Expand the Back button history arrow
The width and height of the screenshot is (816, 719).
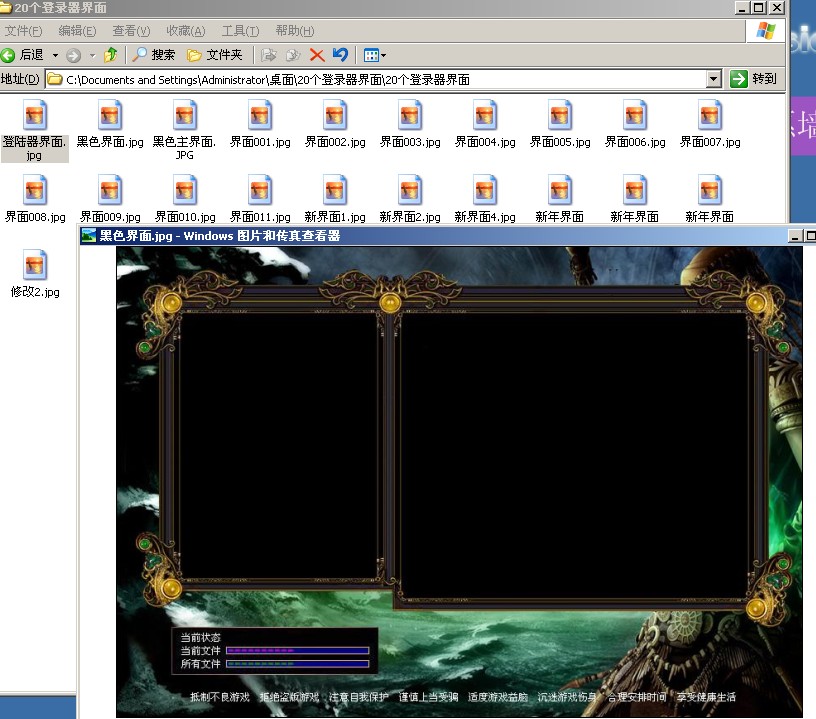pyautogui.click(x=55, y=55)
